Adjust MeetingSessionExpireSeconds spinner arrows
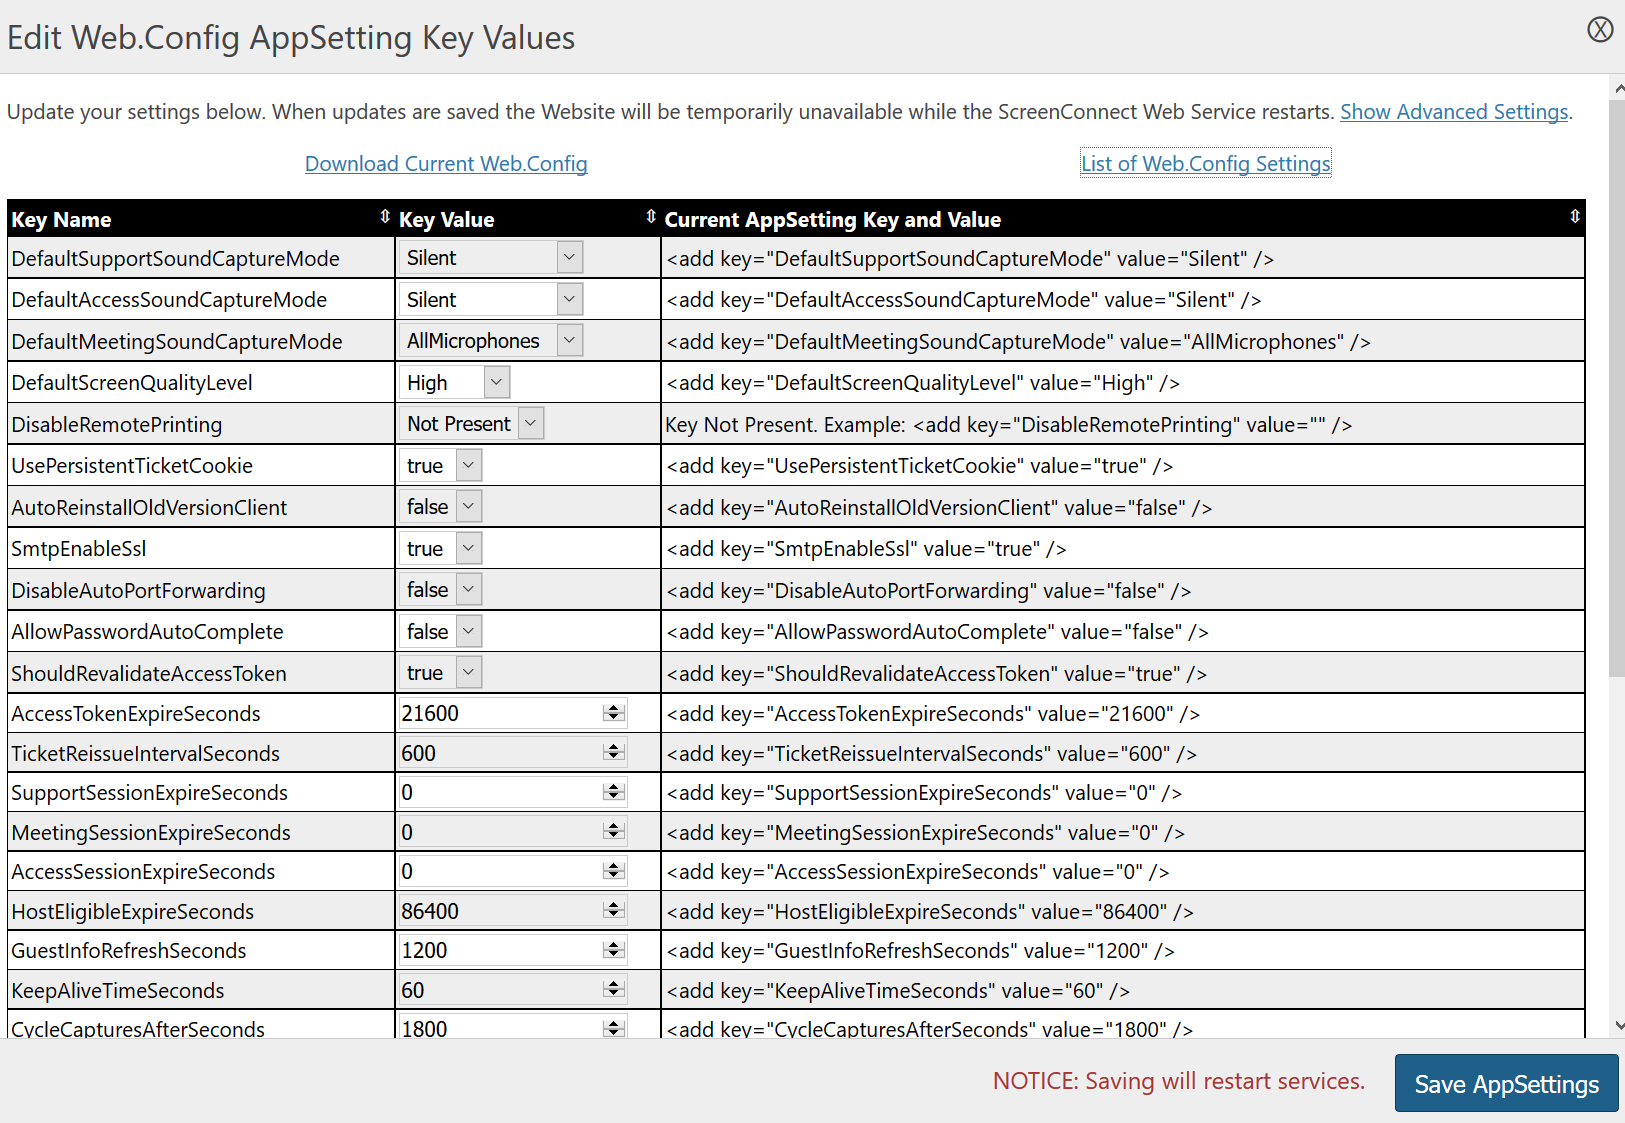 coord(614,831)
